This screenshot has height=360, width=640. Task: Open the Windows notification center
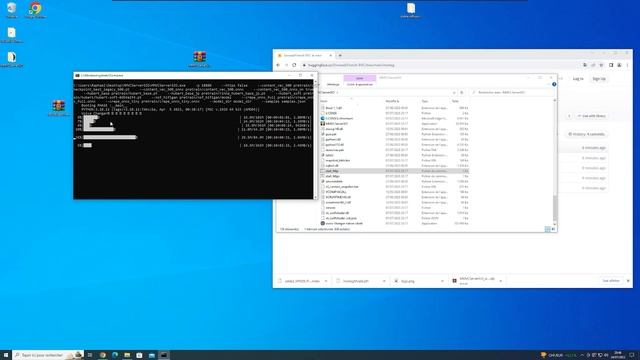tap(632, 355)
